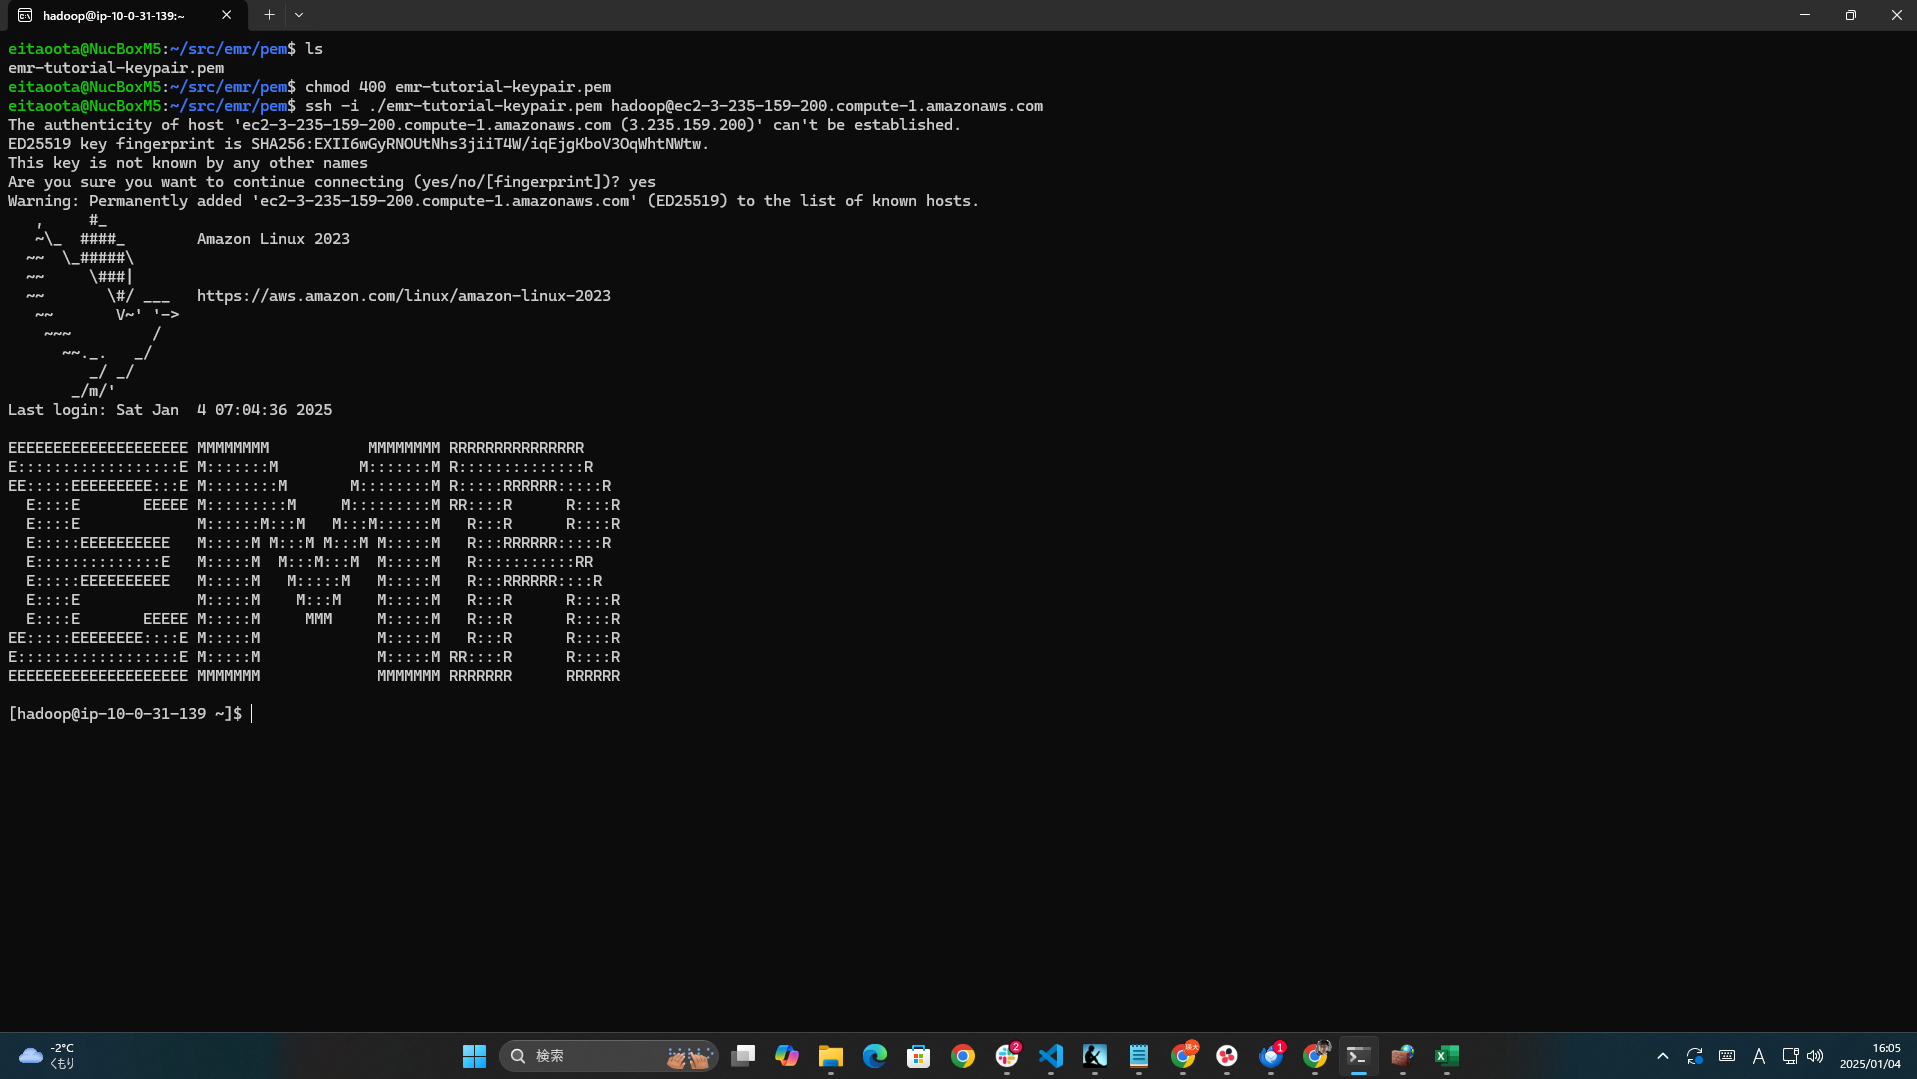Screen dimensions: 1917x1079
Task: Click the 'emr-tutorial-keypair.pem' ls output line
Action: pos(116,68)
